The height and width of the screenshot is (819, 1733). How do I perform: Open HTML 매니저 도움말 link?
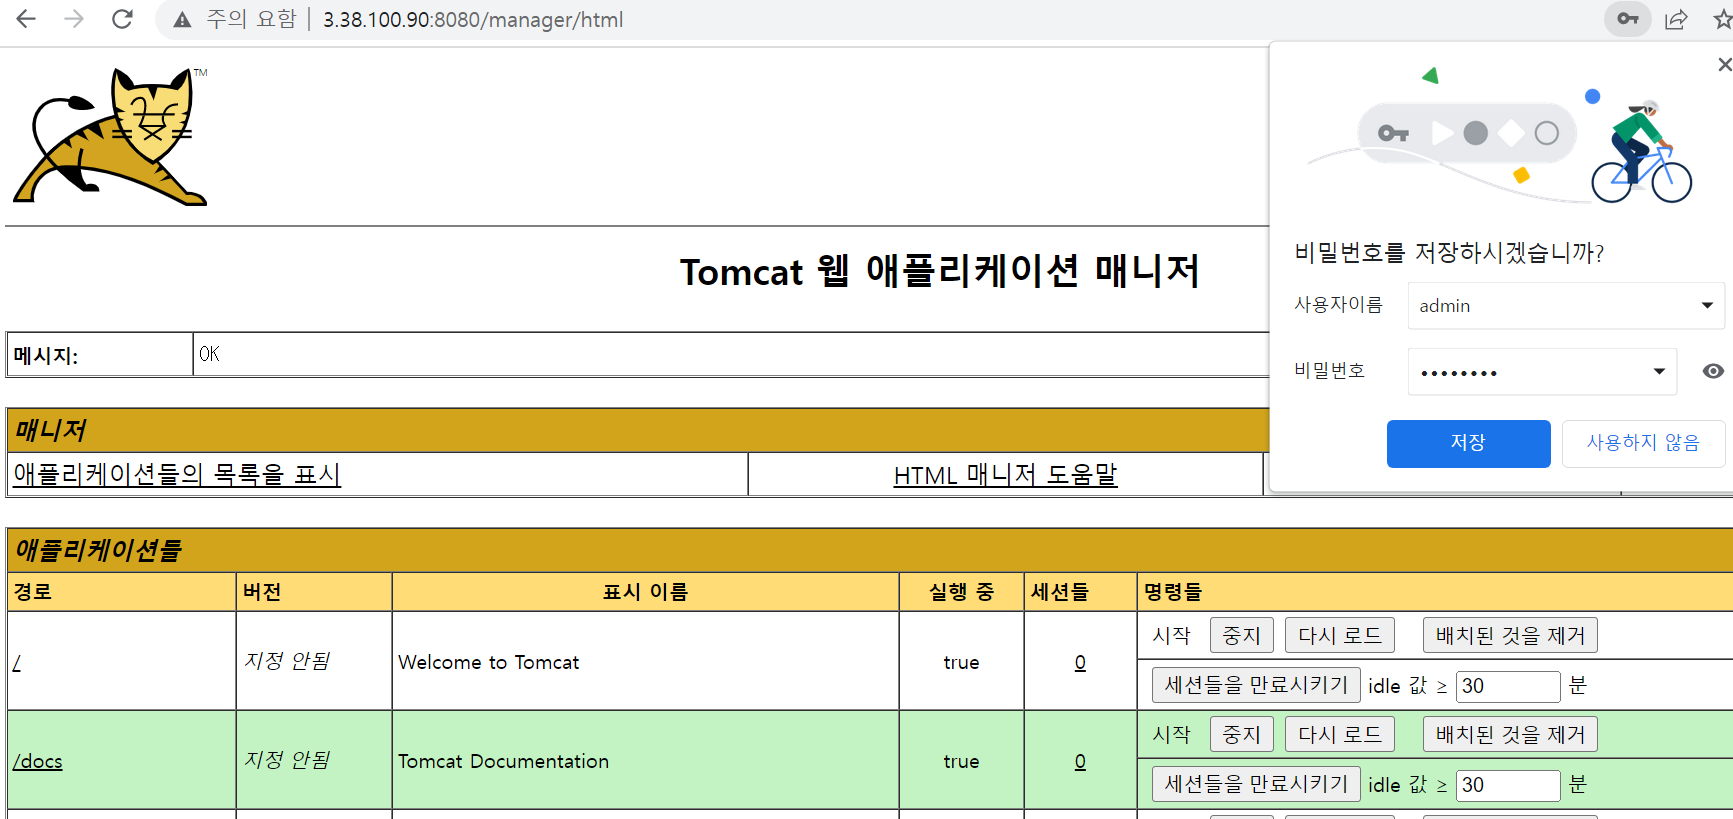point(1005,474)
